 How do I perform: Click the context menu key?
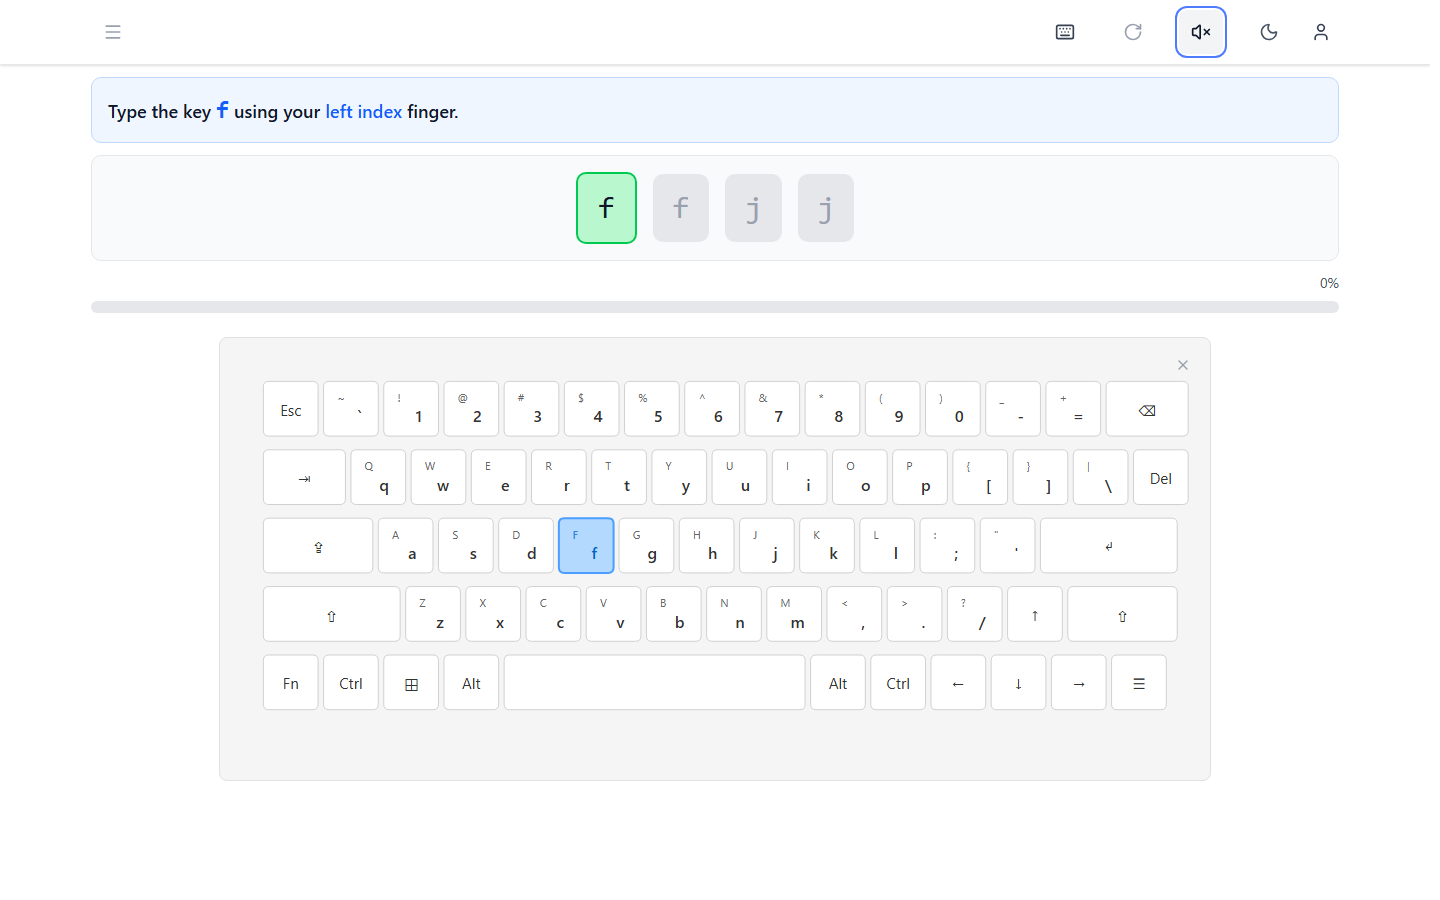pyautogui.click(x=1139, y=683)
